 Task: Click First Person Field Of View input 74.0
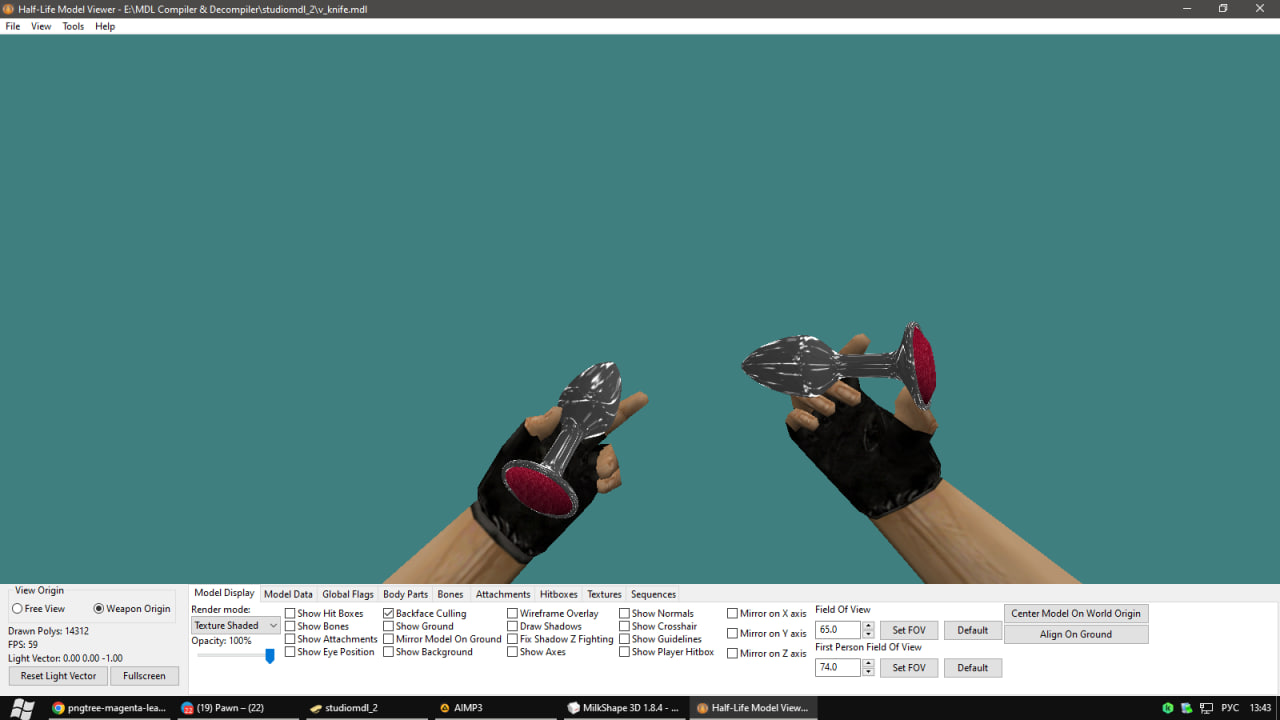tap(838, 668)
